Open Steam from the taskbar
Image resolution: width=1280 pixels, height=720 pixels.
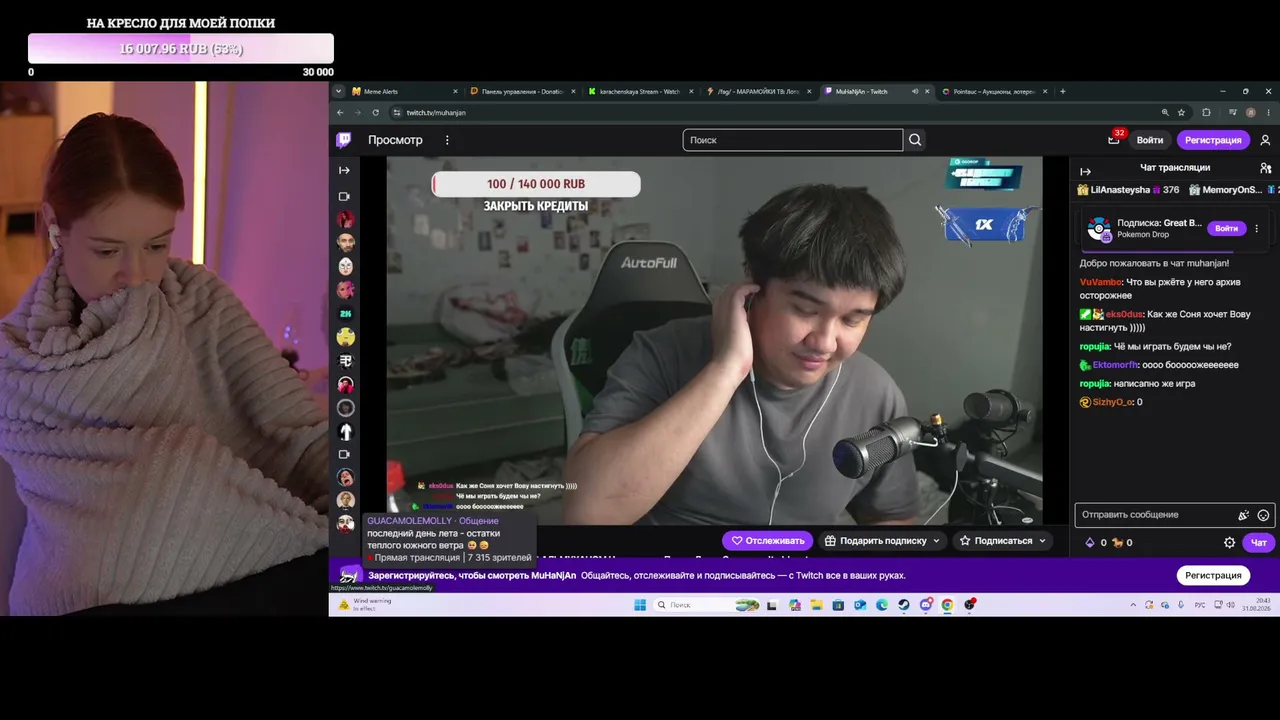point(904,605)
